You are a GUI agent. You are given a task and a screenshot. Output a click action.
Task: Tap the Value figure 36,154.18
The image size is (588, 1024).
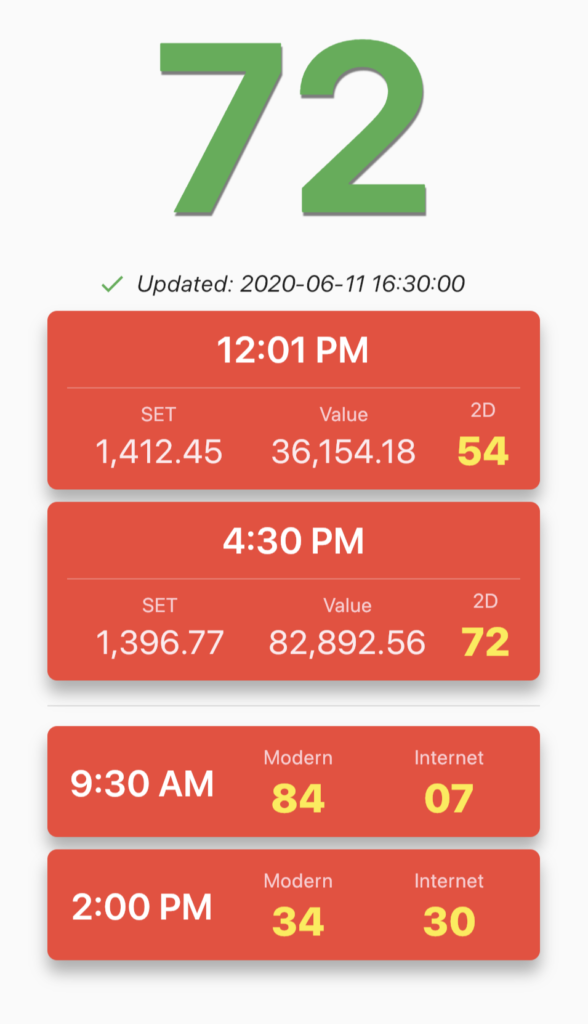point(344,452)
